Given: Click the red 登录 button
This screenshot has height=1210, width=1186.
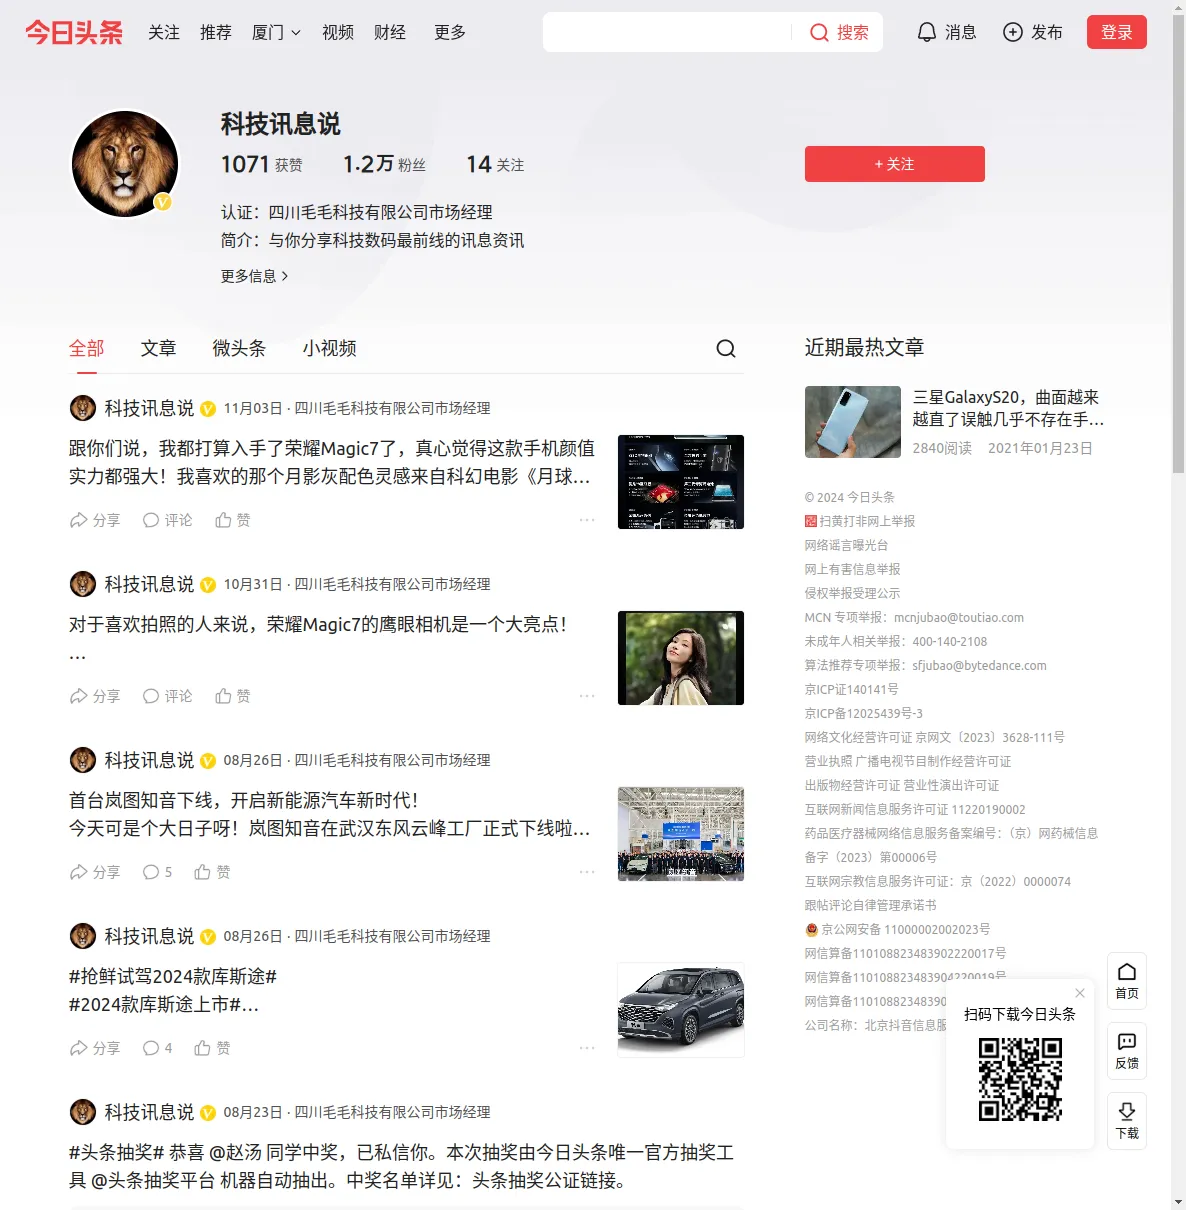Looking at the screenshot, I should (x=1117, y=32).
